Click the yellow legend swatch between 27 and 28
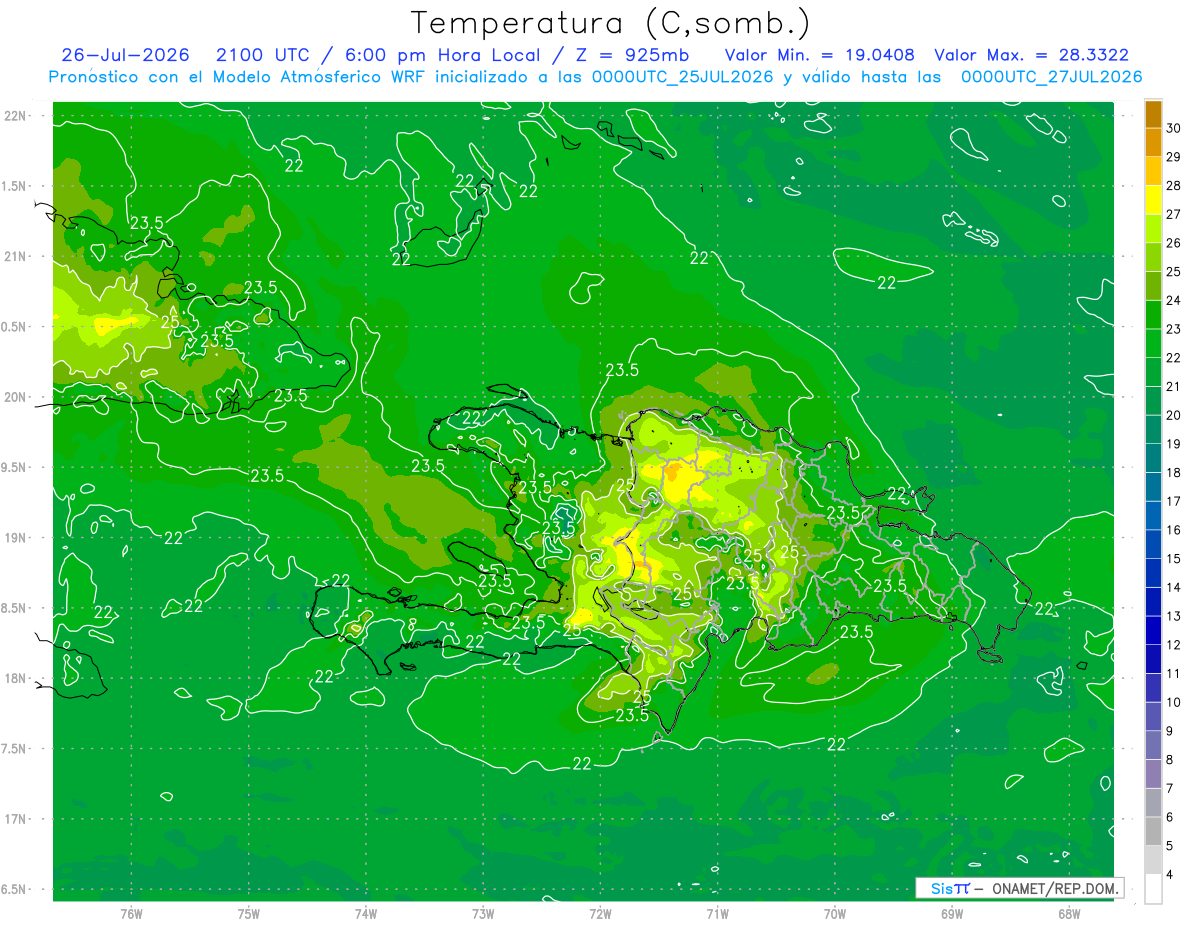Screen dimensions: 1200x927 pos(1153,200)
